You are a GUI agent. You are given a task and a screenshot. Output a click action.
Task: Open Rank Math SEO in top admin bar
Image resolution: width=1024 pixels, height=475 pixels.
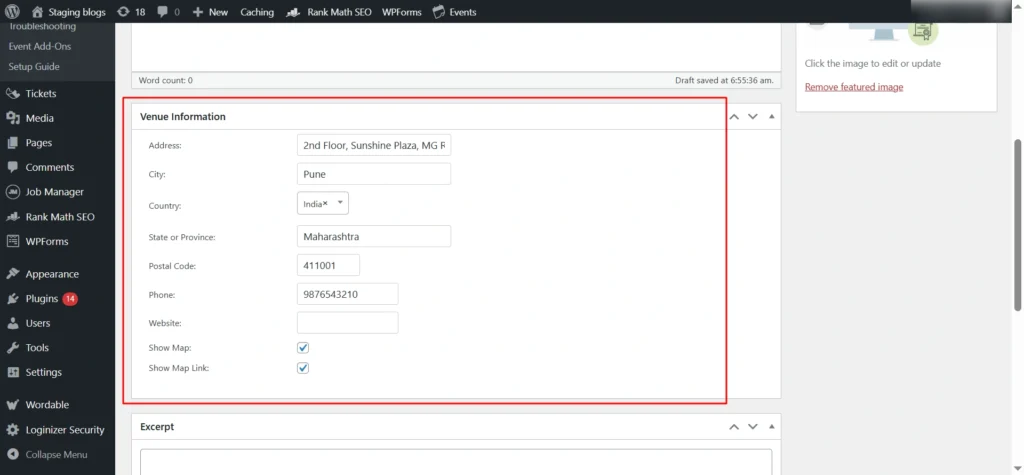pyautogui.click(x=329, y=12)
